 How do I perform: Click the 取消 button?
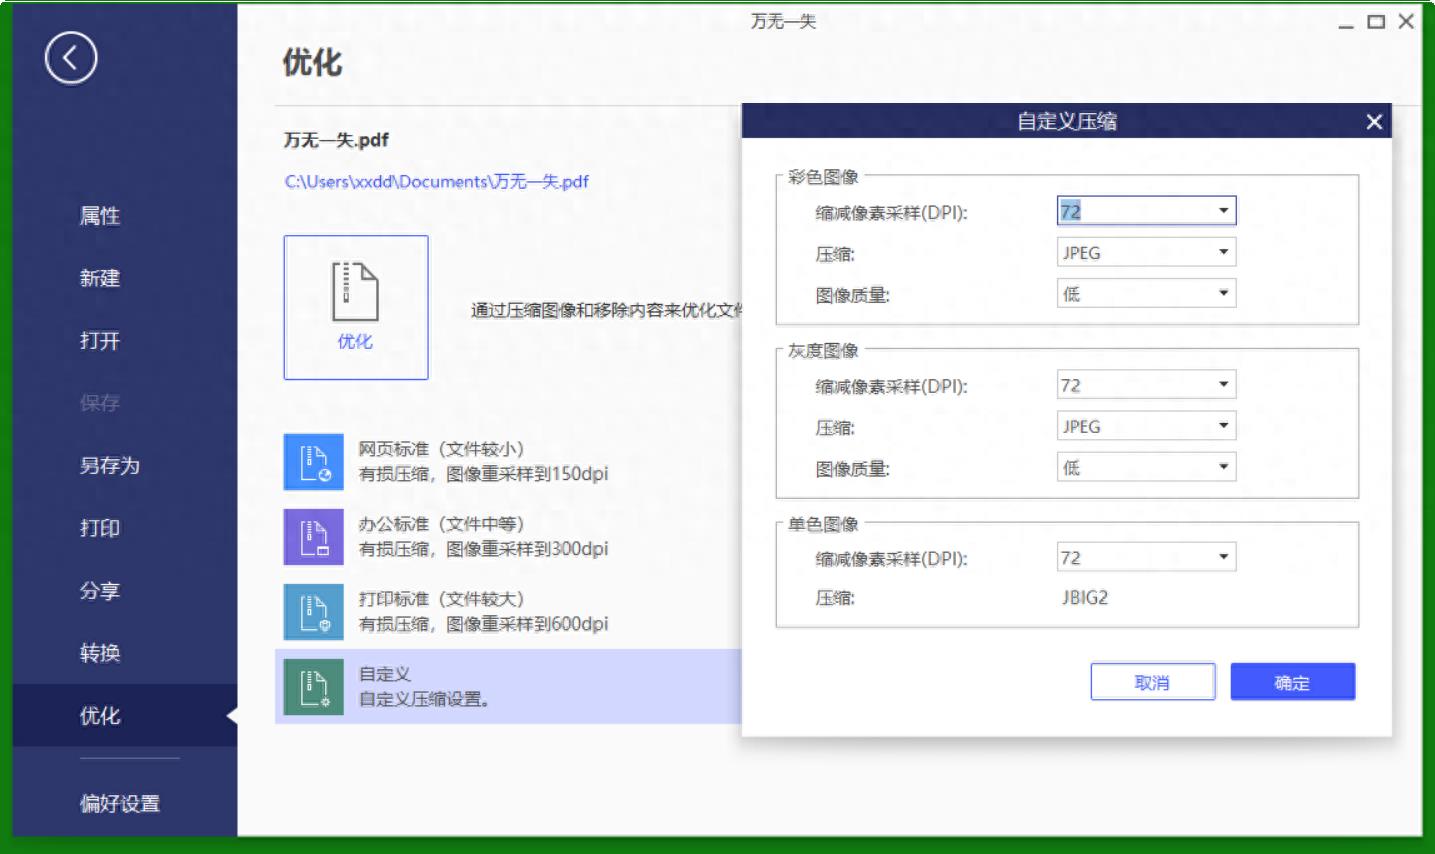pos(1153,682)
